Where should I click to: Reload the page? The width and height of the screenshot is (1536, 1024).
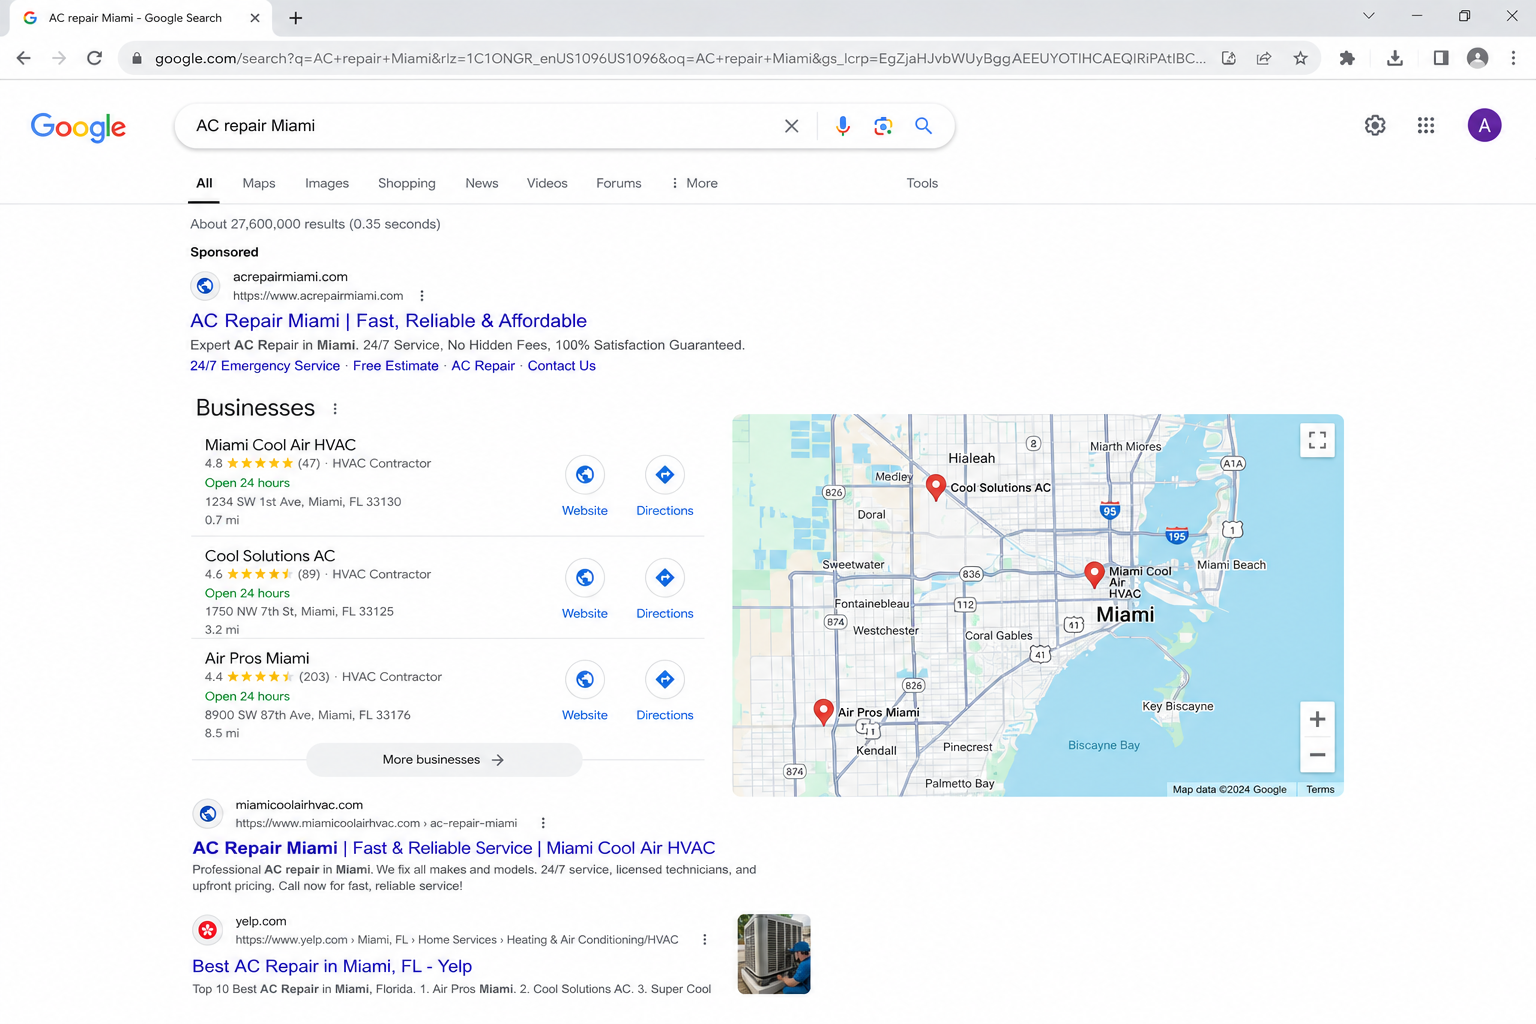95,58
